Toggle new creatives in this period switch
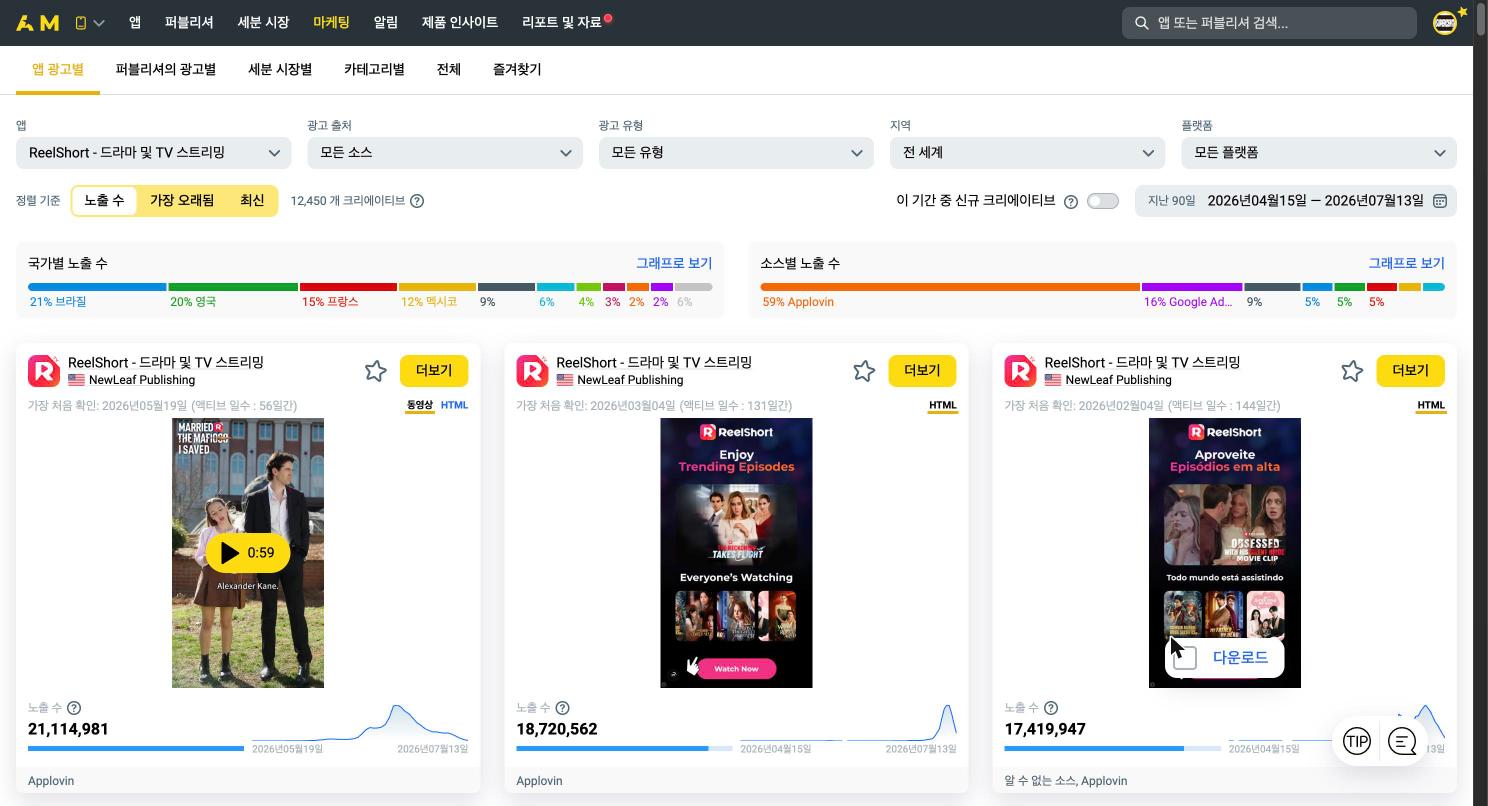The height and width of the screenshot is (806, 1488). 1102,201
